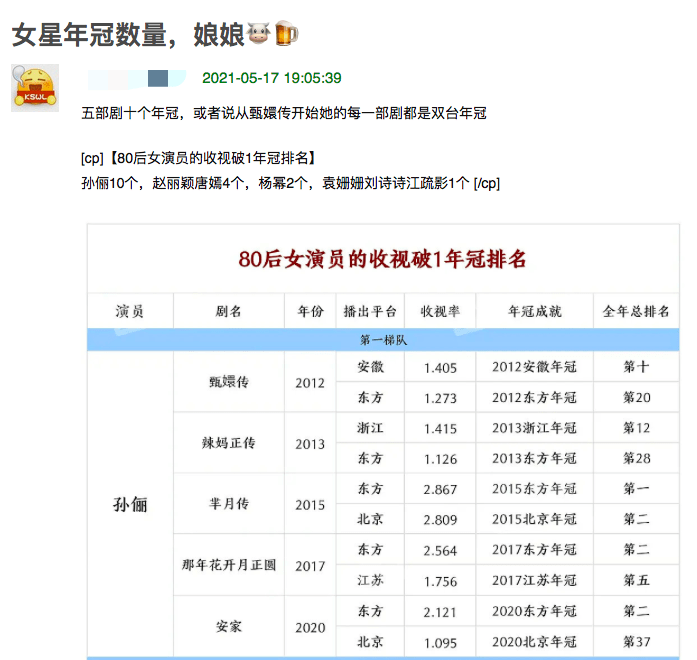The height and width of the screenshot is (660, 697).
Task: Click the 年冠成就 column header
Action: pos(534,311)
